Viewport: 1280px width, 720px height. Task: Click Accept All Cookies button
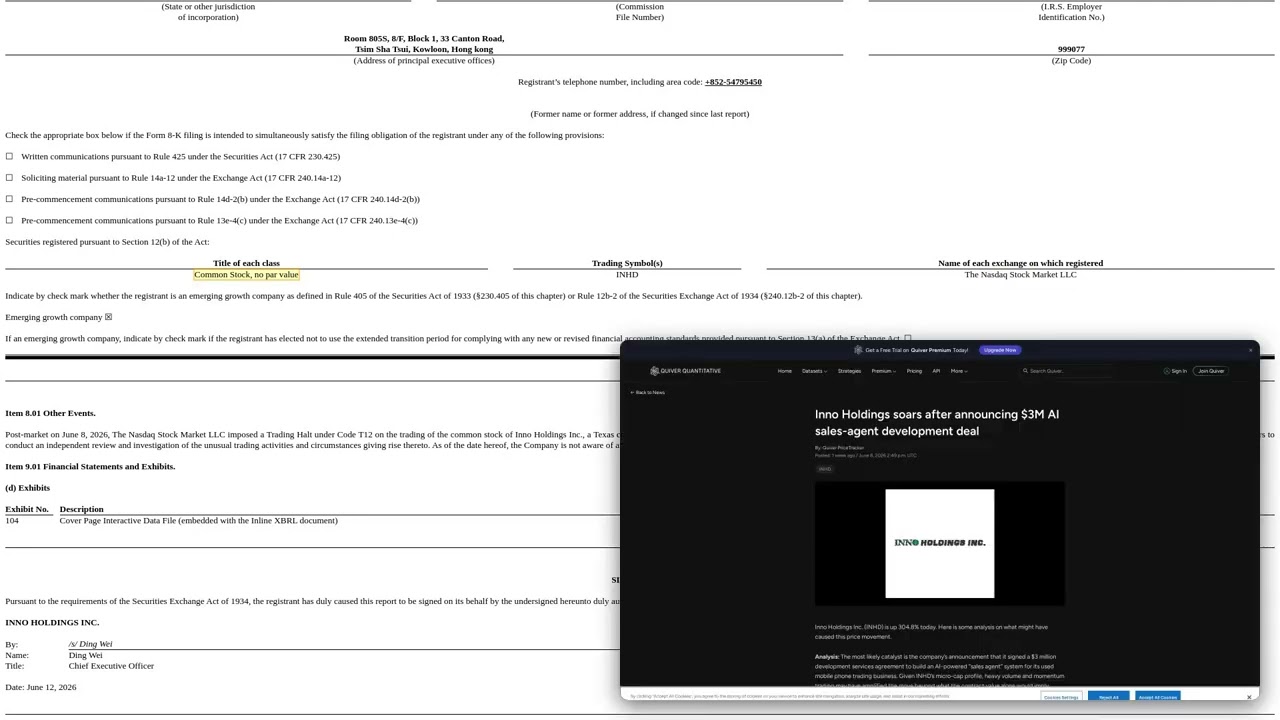coord(1157,697)
